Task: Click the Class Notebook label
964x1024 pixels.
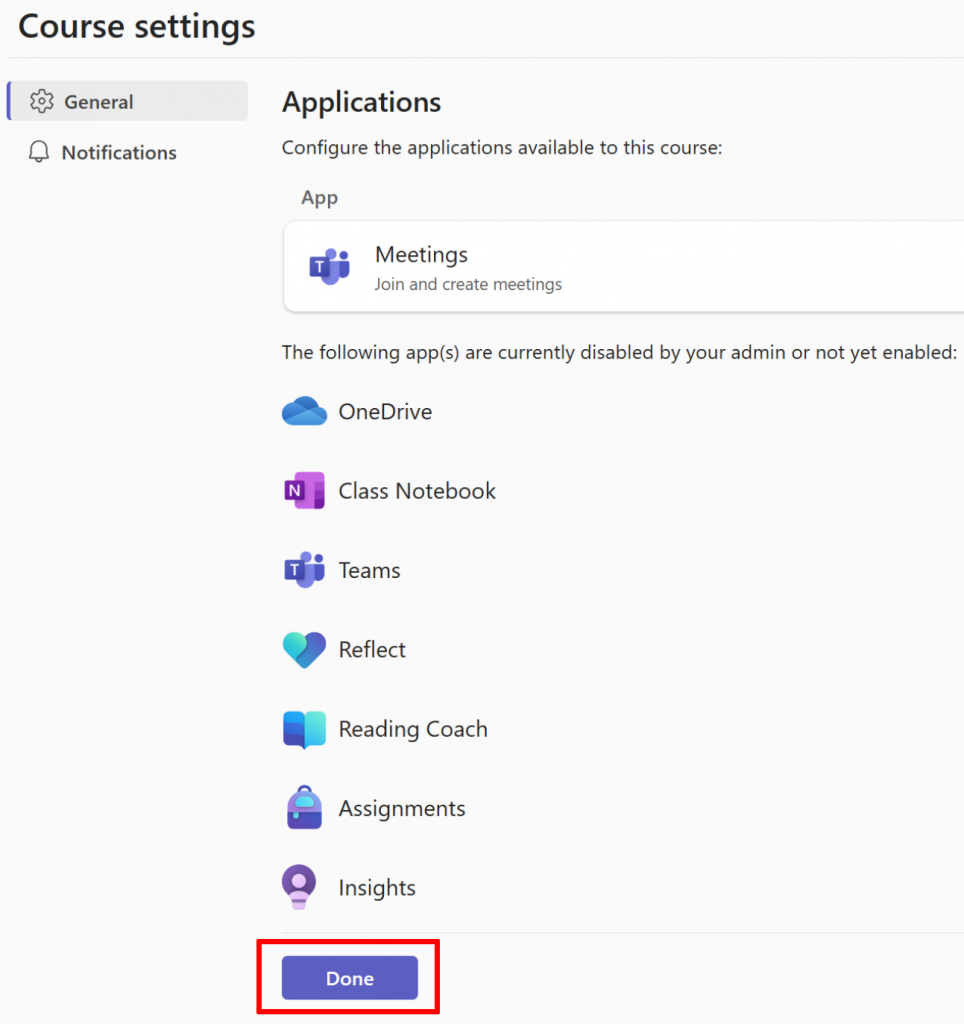Action: (417, 491)
